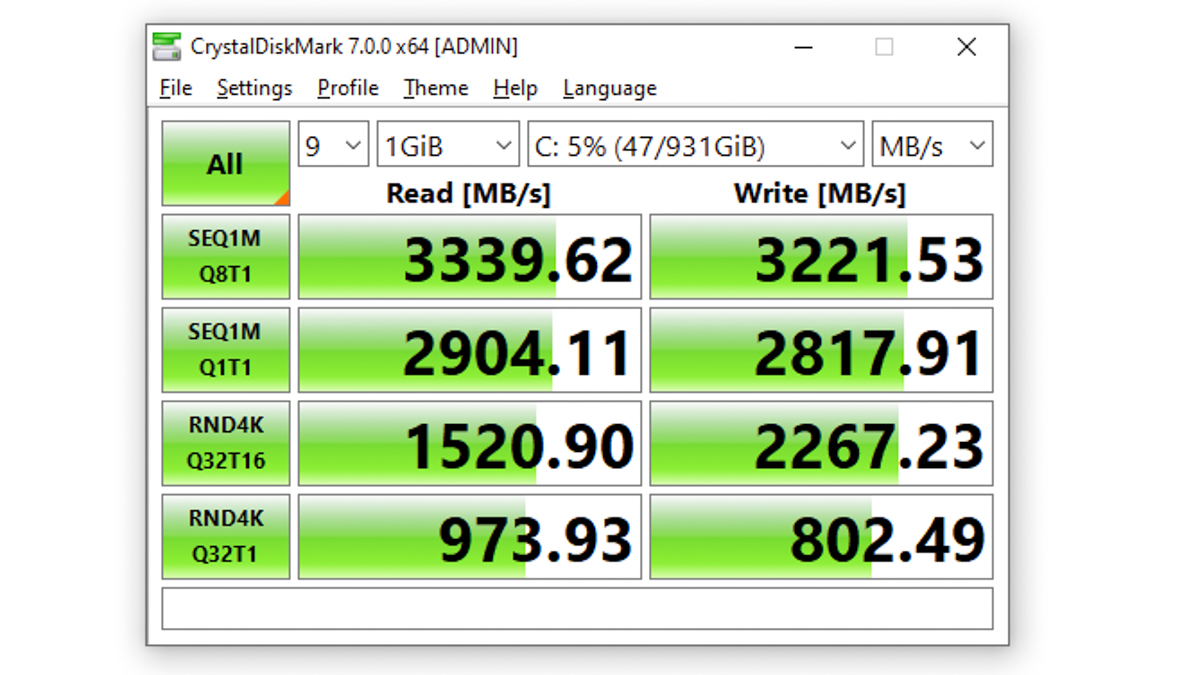Expand the 1GiB test size dropdown
Image resolution: width=1200 pixels, height=675 pixels.
(448, 146)
